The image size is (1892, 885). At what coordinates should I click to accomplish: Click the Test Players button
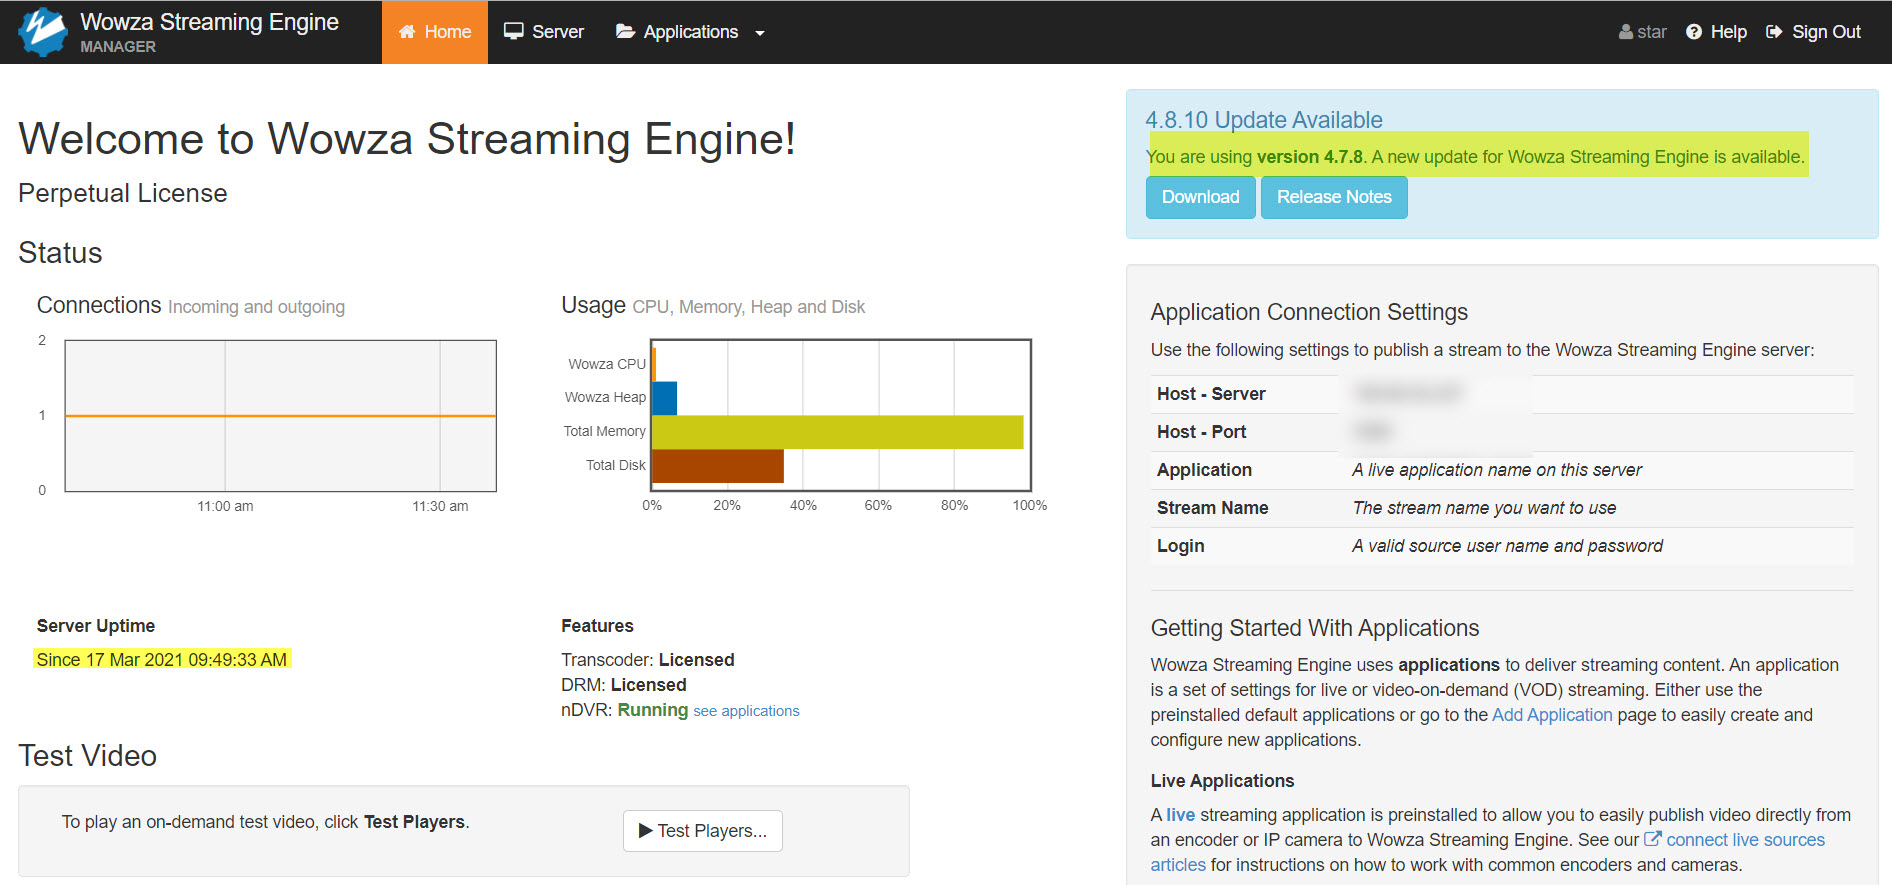point(703,831)
